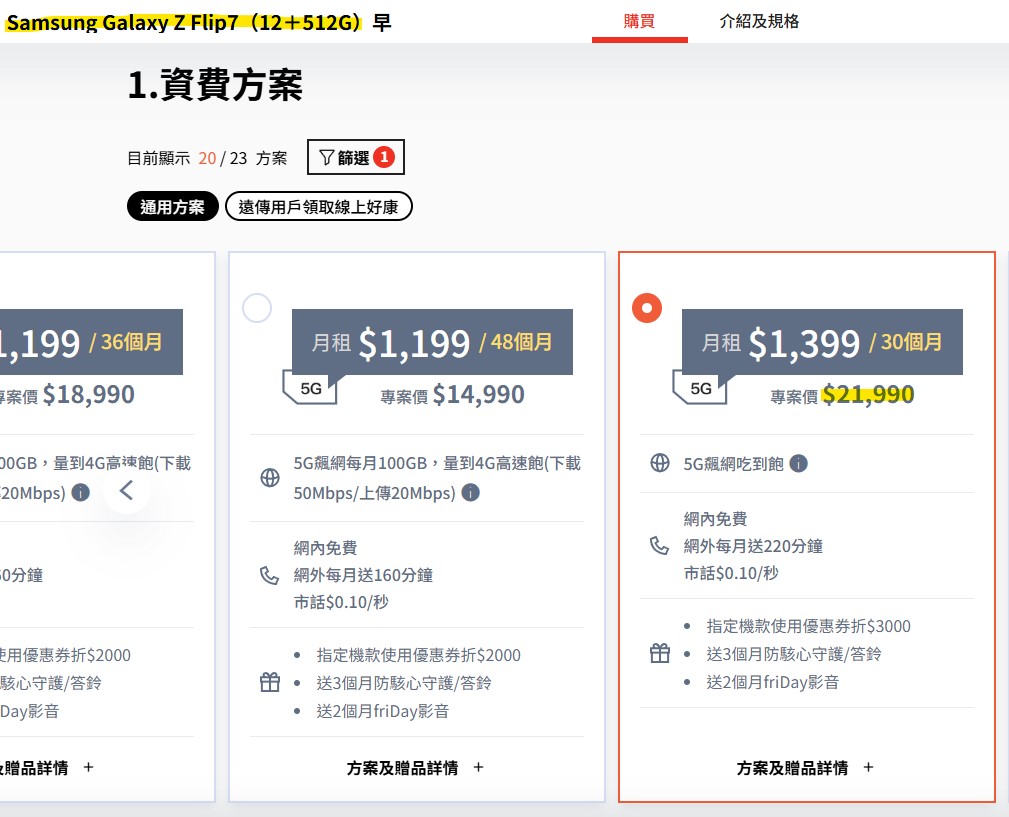Click 送2個月friDay影音 in 48個月 plan
This screenshot has height=817, width=1009.
tap(382, 711)
